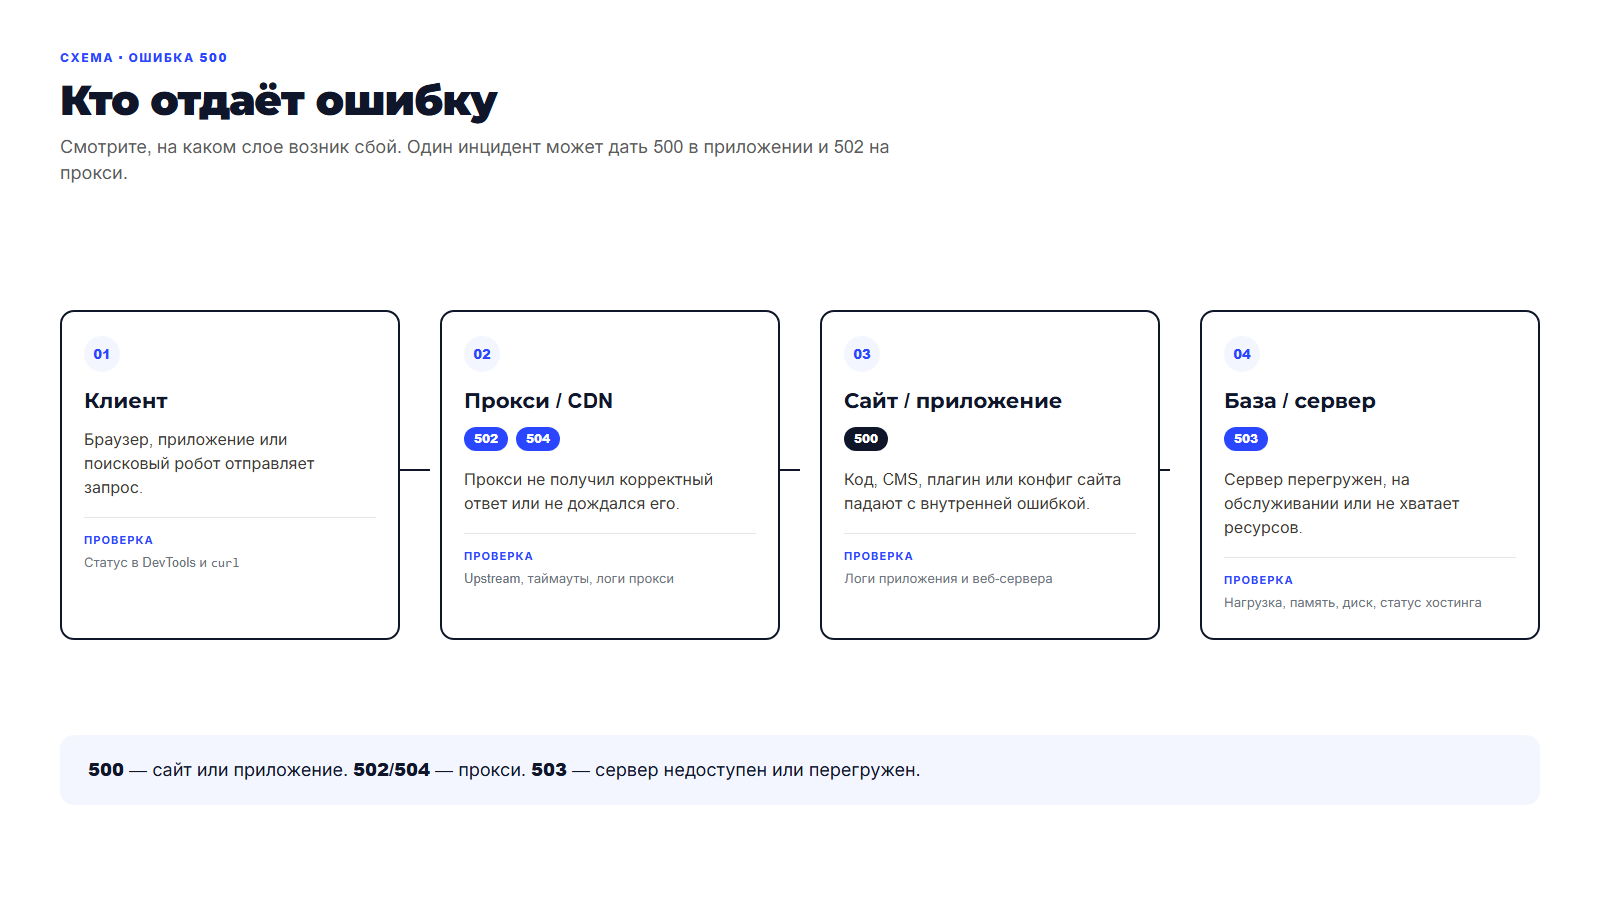1600x900 pixels.
Task: Click the 04 step number badge
Action: (1242, 354)
